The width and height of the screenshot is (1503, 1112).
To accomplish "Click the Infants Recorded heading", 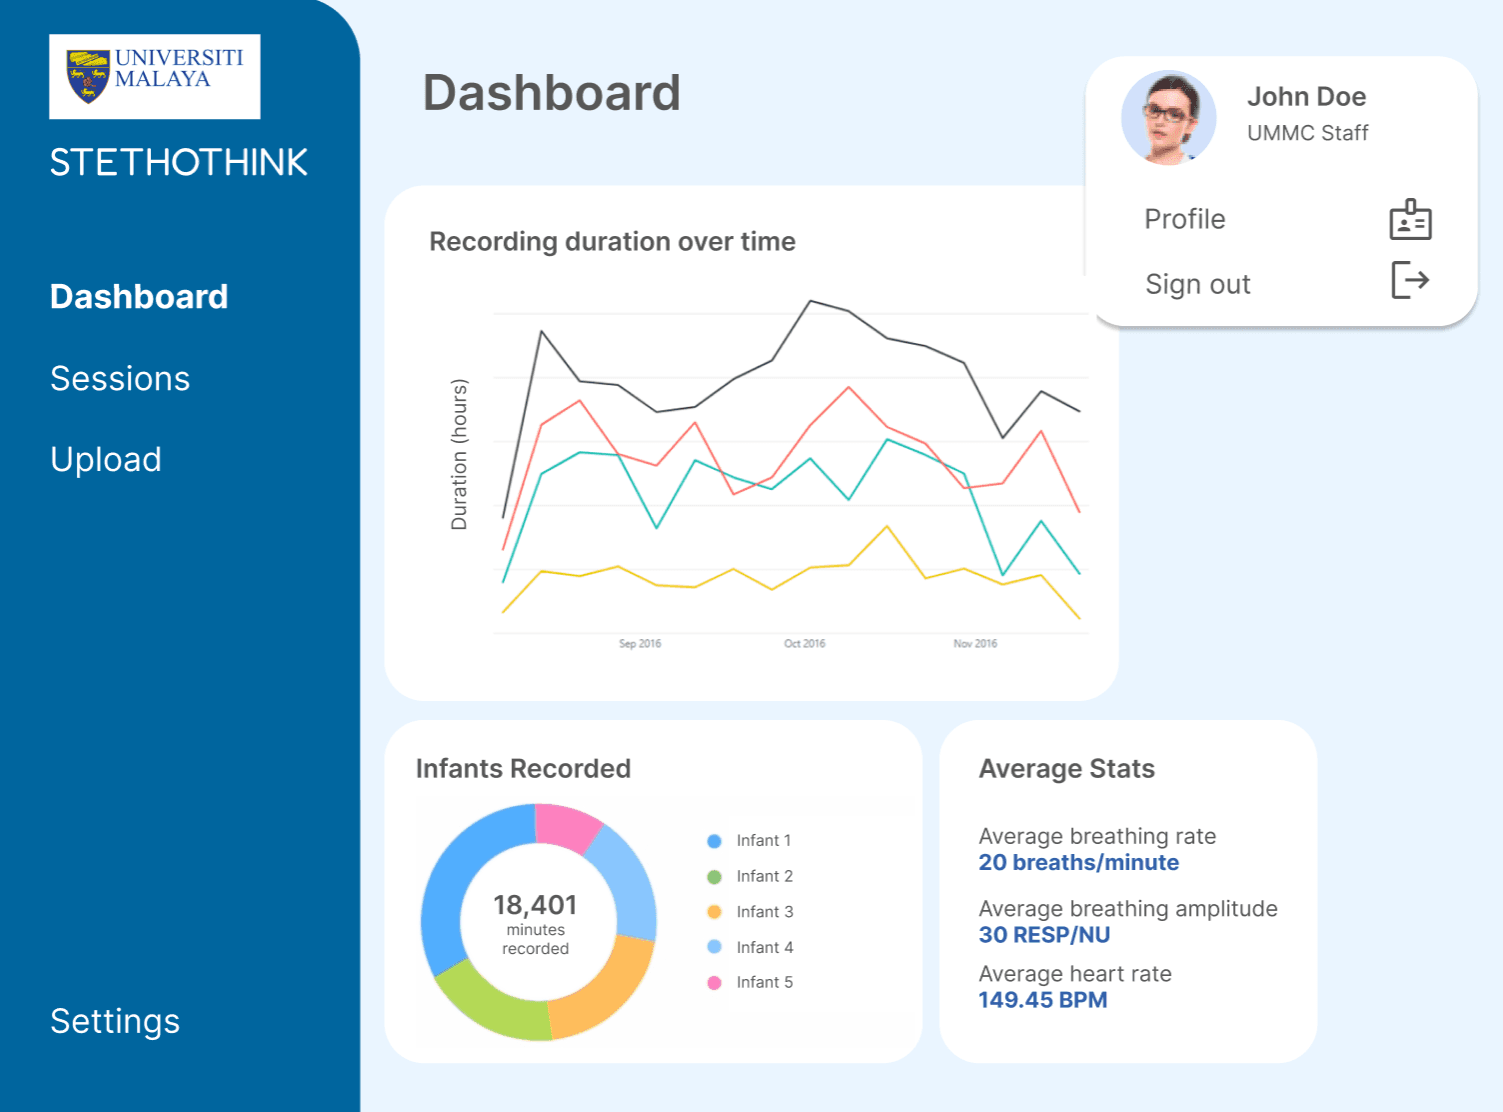I will (523, 769).
